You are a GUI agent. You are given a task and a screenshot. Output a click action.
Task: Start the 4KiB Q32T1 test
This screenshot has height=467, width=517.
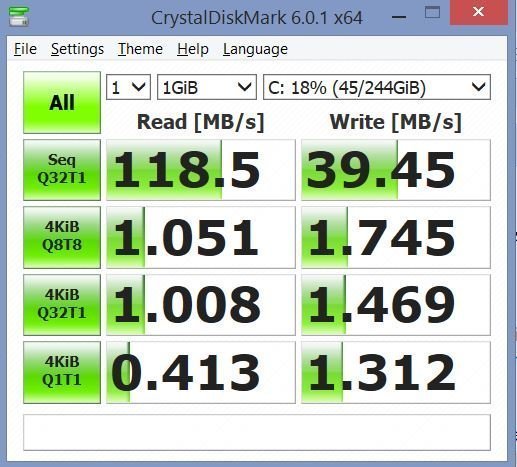62,305
